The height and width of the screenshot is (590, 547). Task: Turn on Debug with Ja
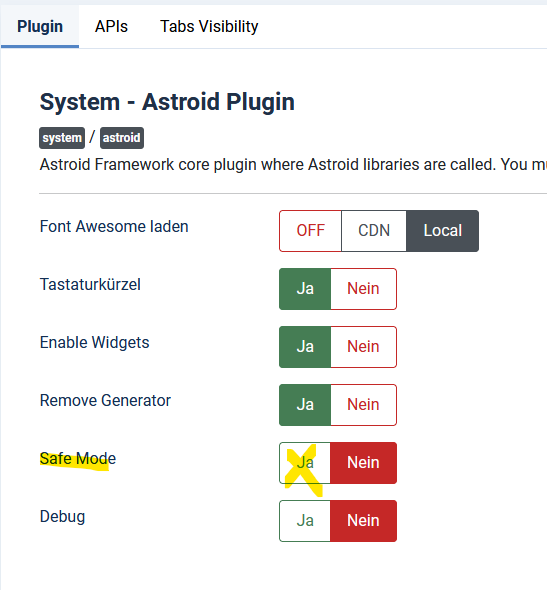pos(305,521)
